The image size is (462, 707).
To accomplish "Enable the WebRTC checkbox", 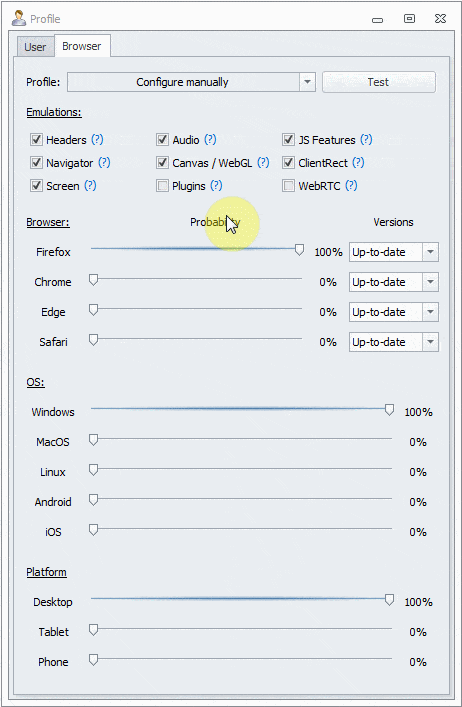I will click(x=288, y=186).
